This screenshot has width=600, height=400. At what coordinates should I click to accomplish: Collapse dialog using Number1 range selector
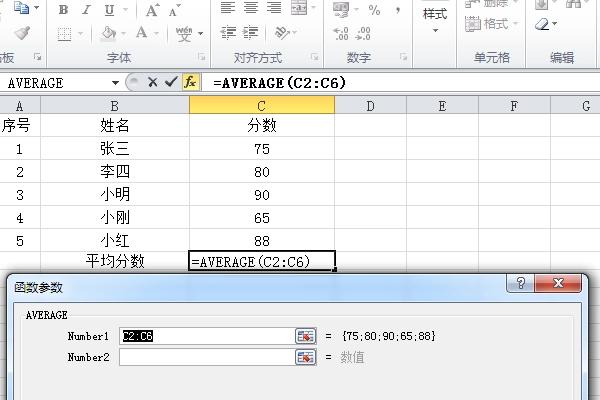pyautogui.click(x=305, y=336)
